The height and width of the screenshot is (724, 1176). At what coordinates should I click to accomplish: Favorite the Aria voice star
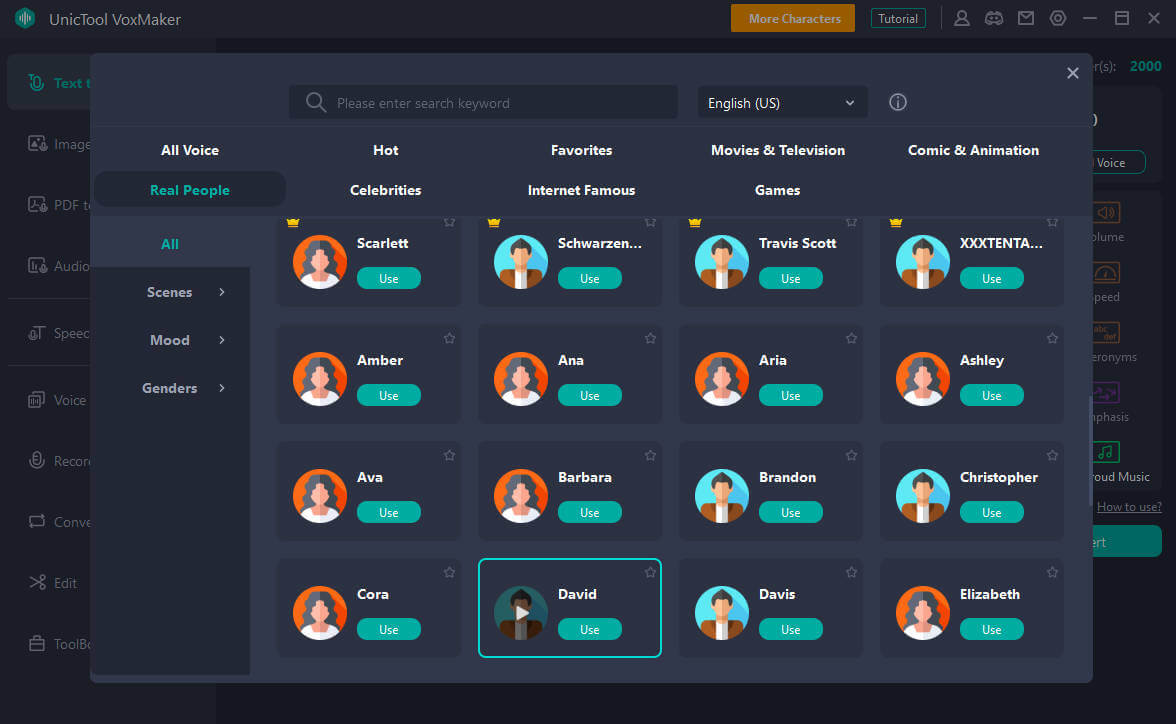851,338
